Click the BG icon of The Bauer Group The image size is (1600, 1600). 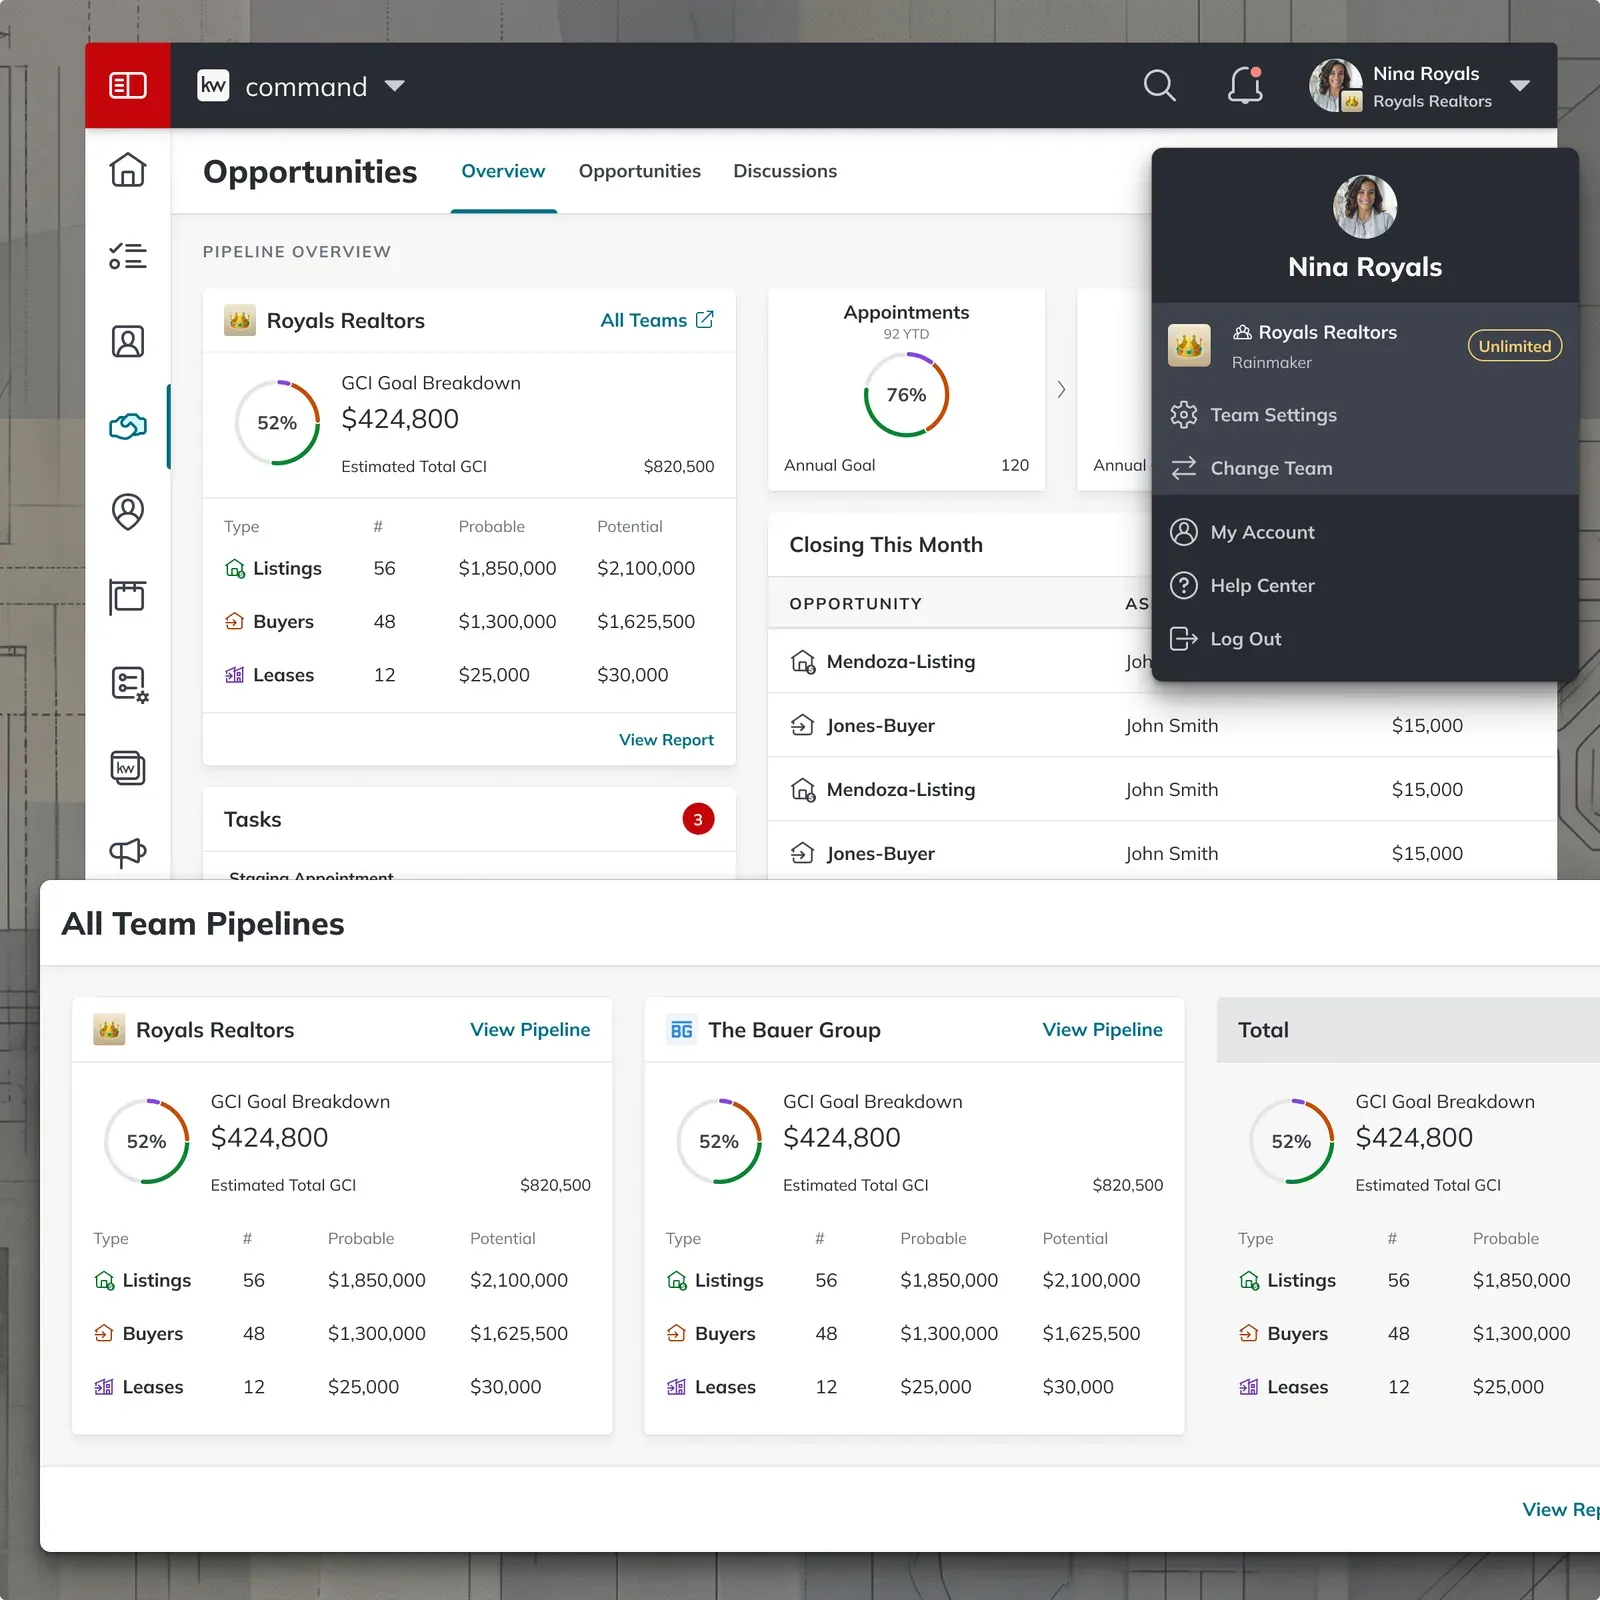click(682, 1030)
